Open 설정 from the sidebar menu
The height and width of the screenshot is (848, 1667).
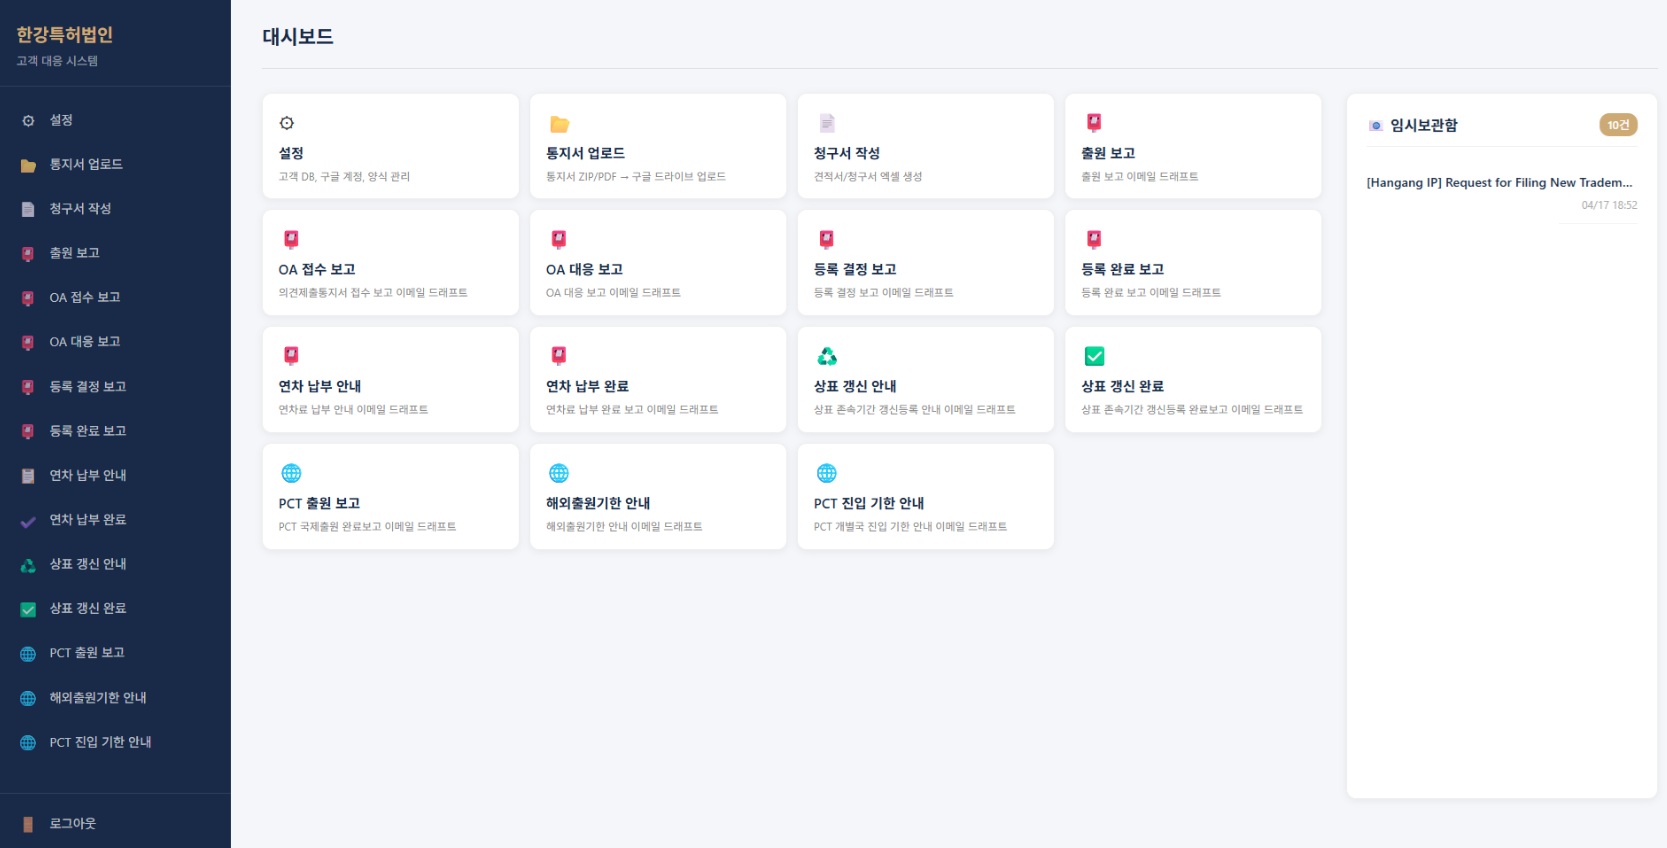(115, 120)
